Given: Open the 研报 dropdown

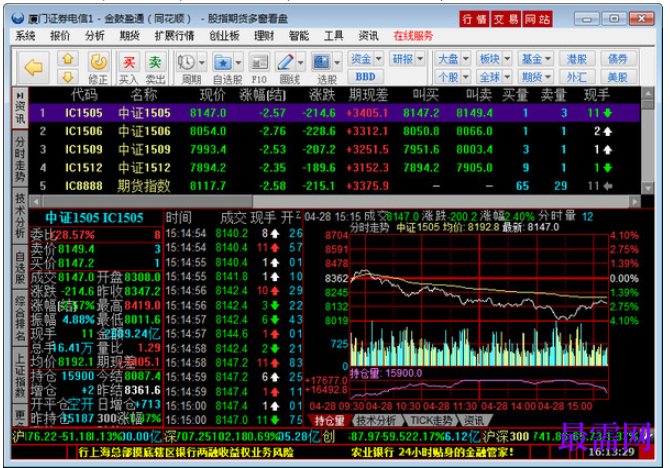Looking at the screenshot, I should pos(407,59).
